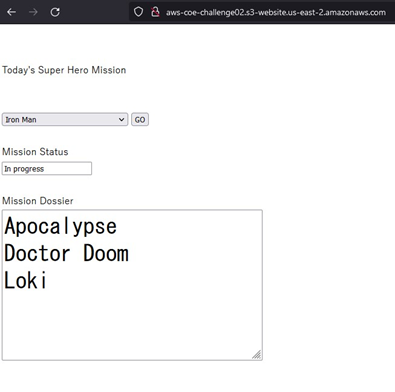
Task: Click the "Today's Super Hero Mission" heading
Action: click(x=64, y=70)
